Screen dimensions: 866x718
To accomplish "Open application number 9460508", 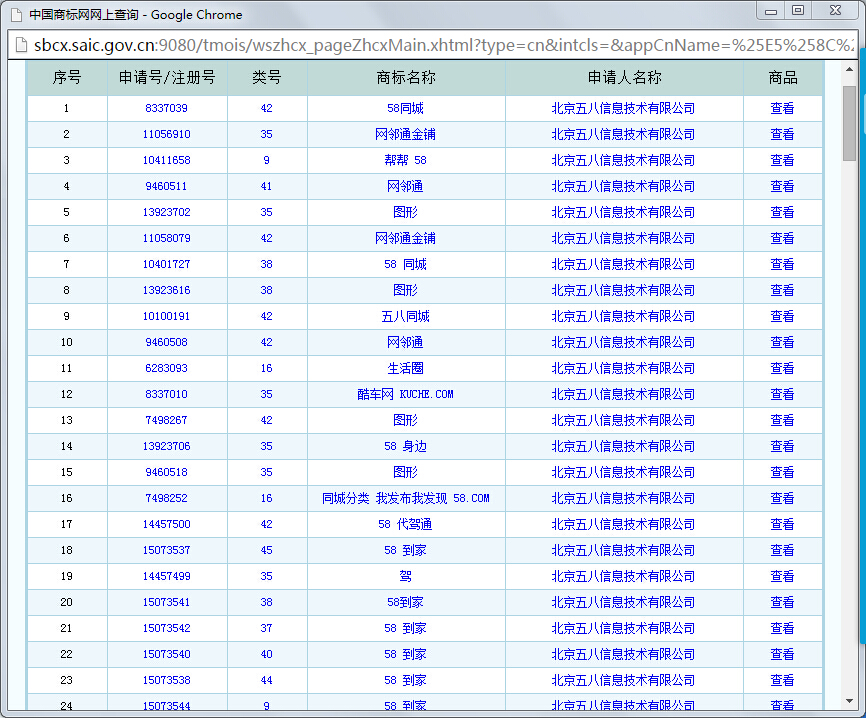I will [x=166, y=342].
